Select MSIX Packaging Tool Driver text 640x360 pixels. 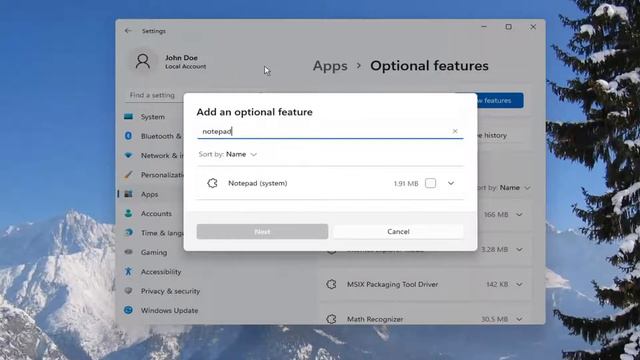[x=392, y=284]
